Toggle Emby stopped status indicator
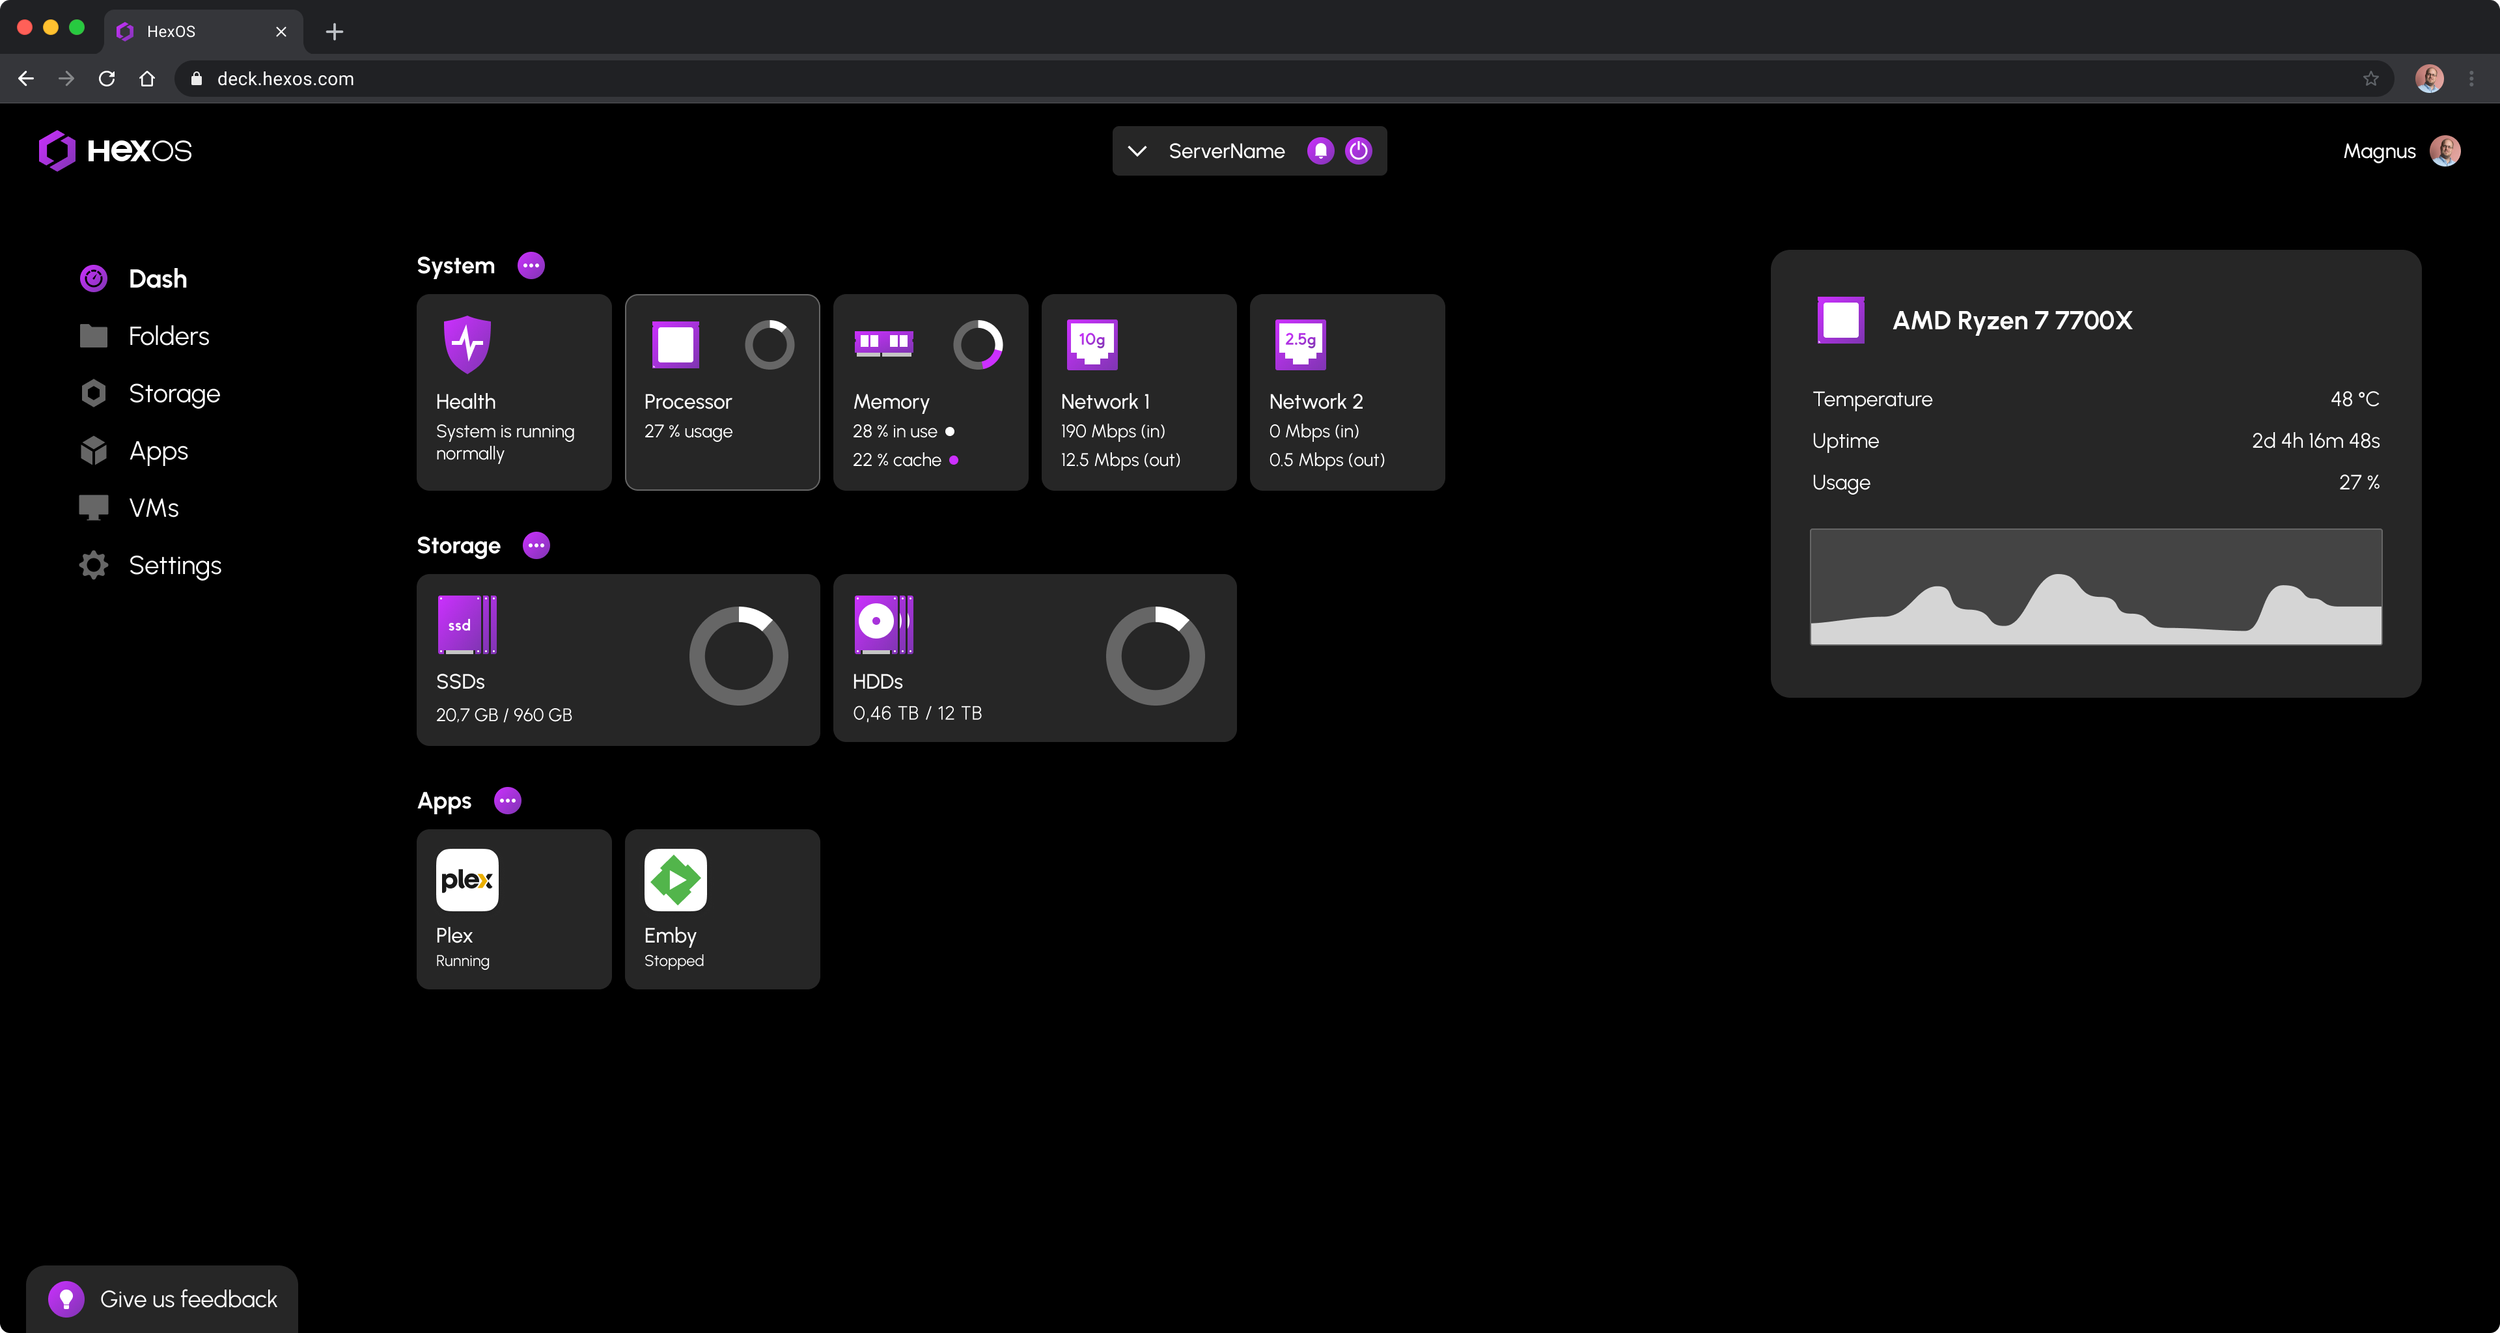2500x1333 pixels. point(675,961)
